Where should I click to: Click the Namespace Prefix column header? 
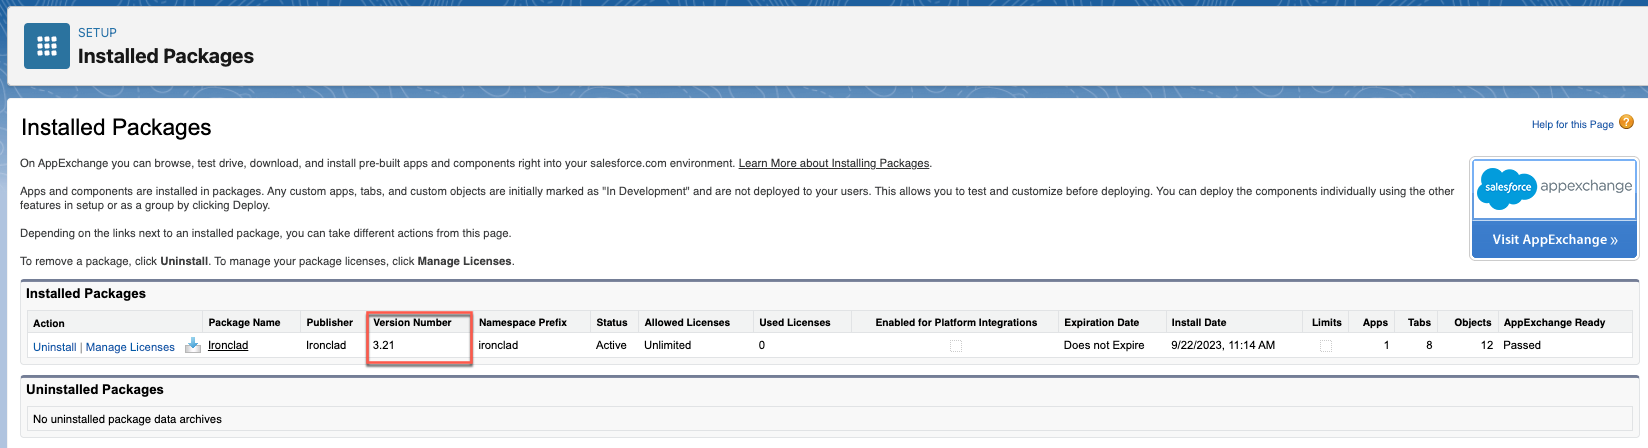(523, 322)
